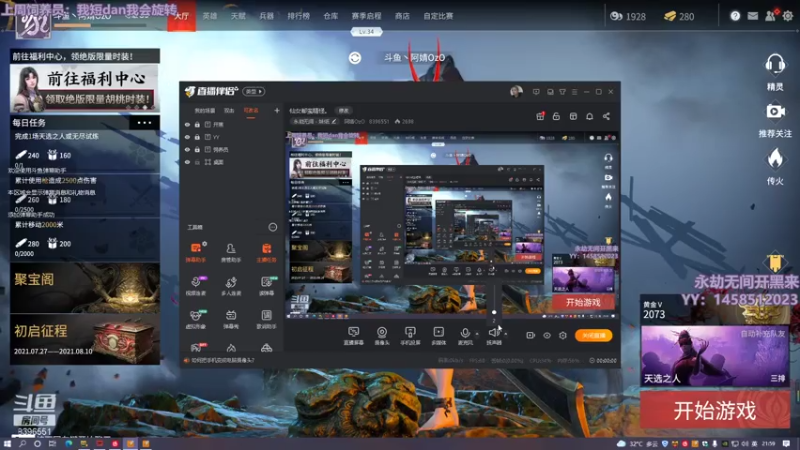The width and height of the screenshot is (800, 450).
Task: Open the 歌词助手 tool
Action: 266,319
